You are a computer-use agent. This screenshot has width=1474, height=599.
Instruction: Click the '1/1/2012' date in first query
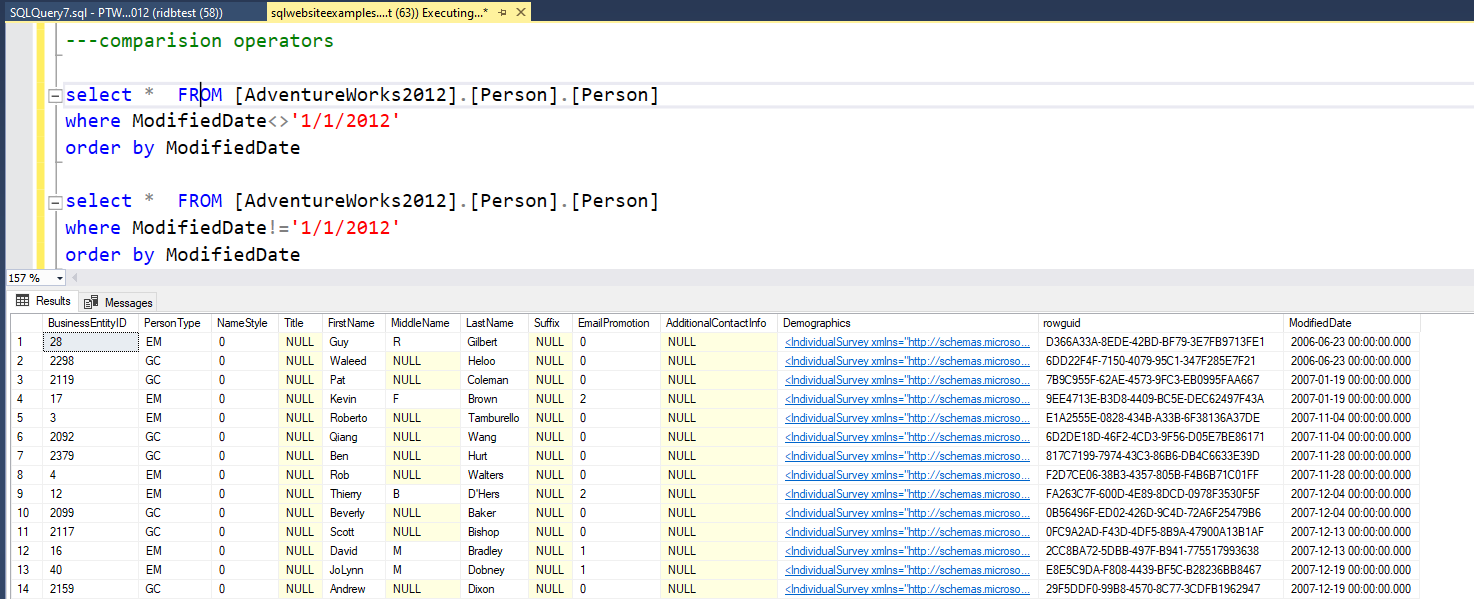pyautogui.click(x=345, y=121)
